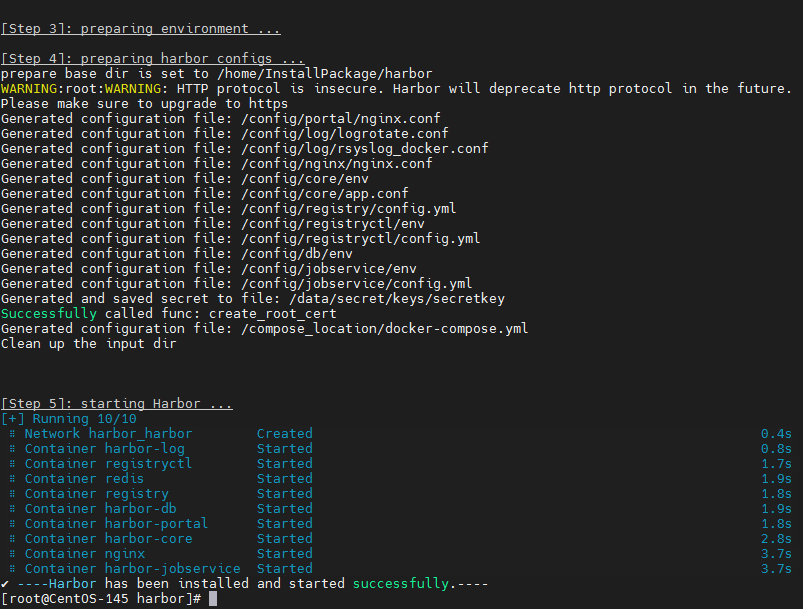Viewport: 803px width, 609px height.
Task: Click the green 'Successfully' word before create_root_cert
Action: pyautogui.click(x=49, y=313)
